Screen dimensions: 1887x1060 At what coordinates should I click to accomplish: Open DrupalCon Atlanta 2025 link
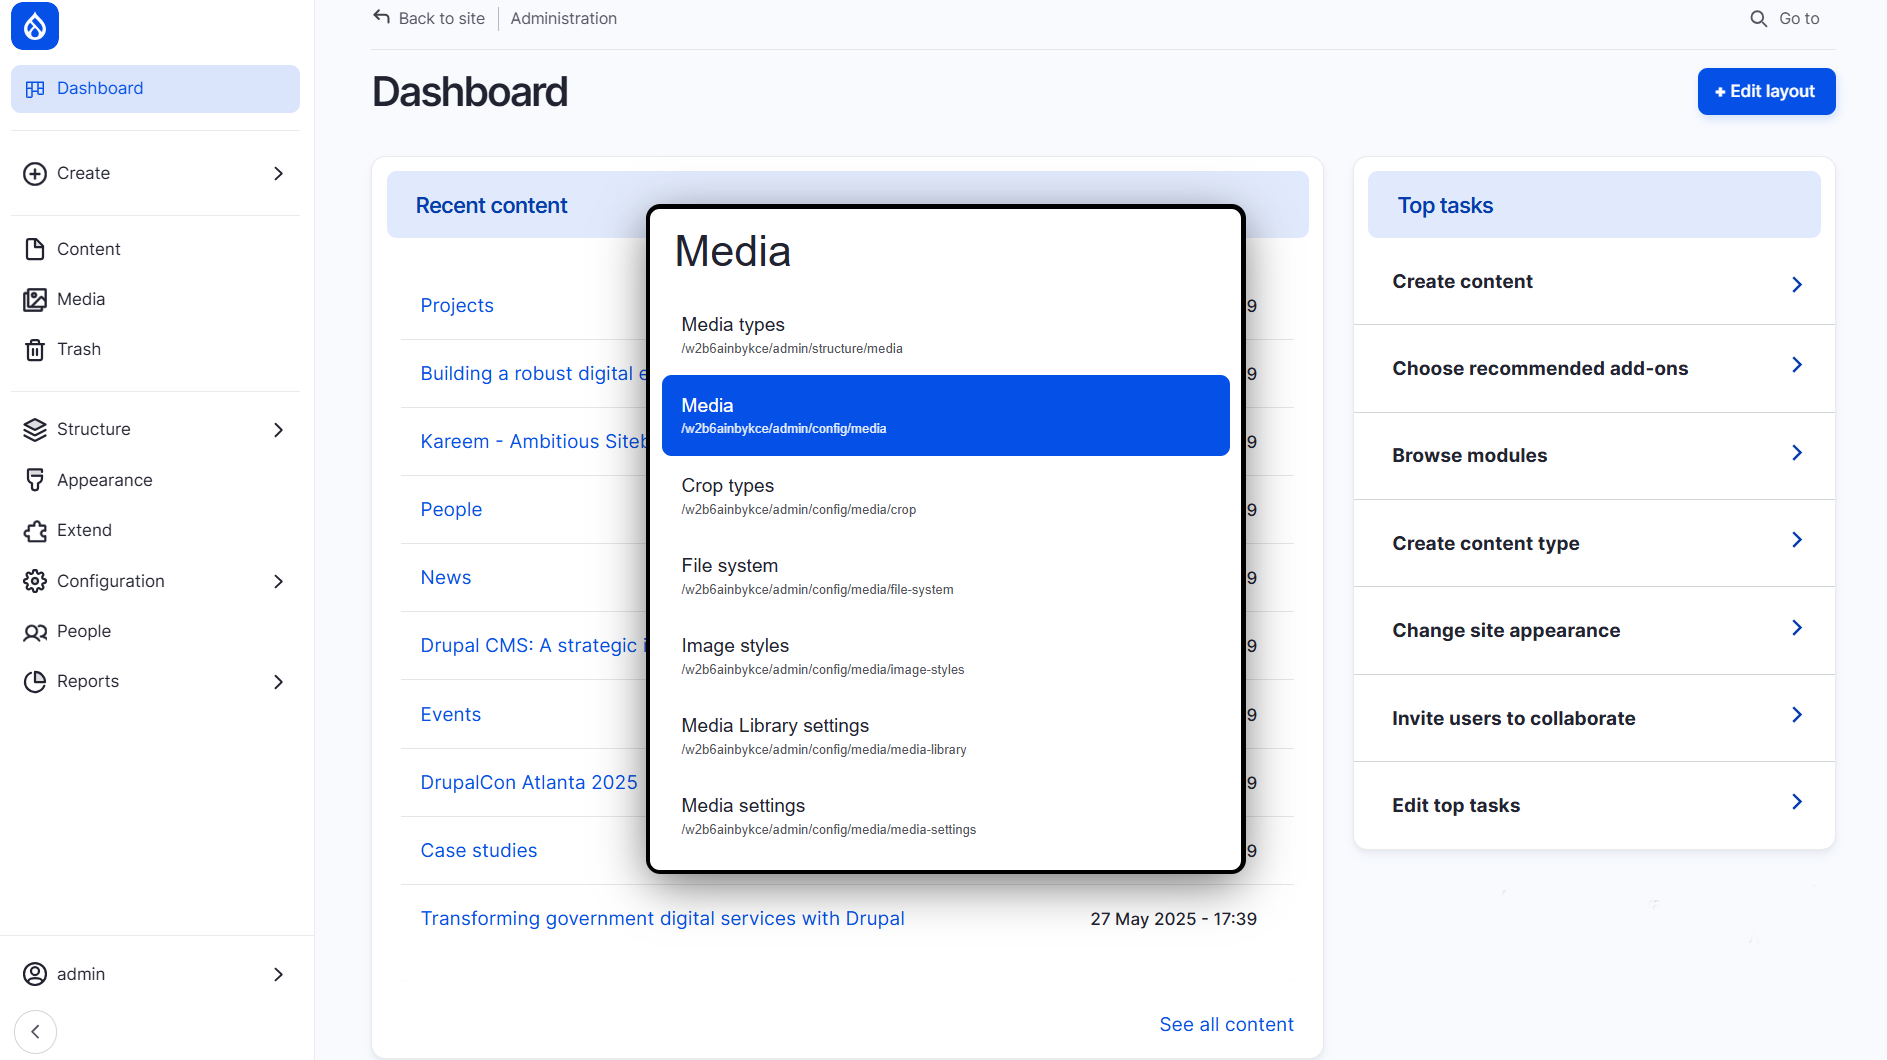[529, 782]
